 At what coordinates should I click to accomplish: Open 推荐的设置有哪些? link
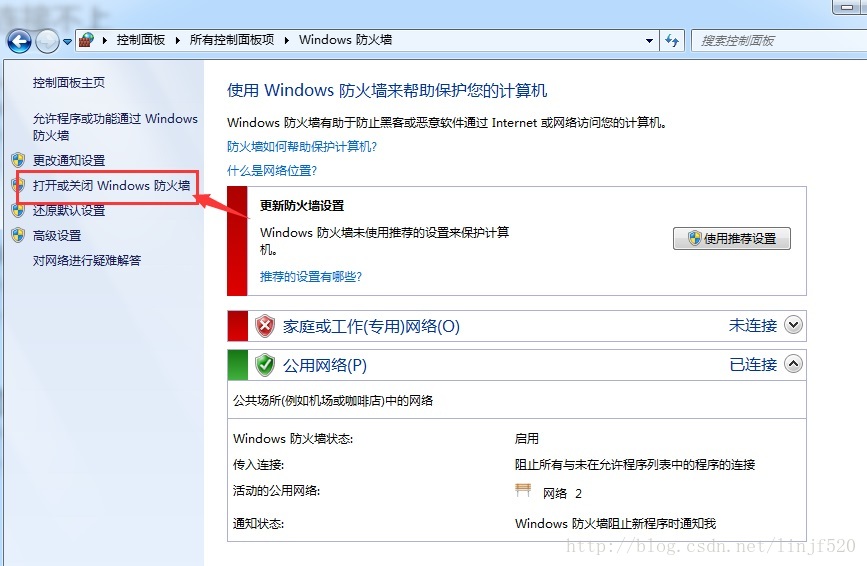pos(311,276)
